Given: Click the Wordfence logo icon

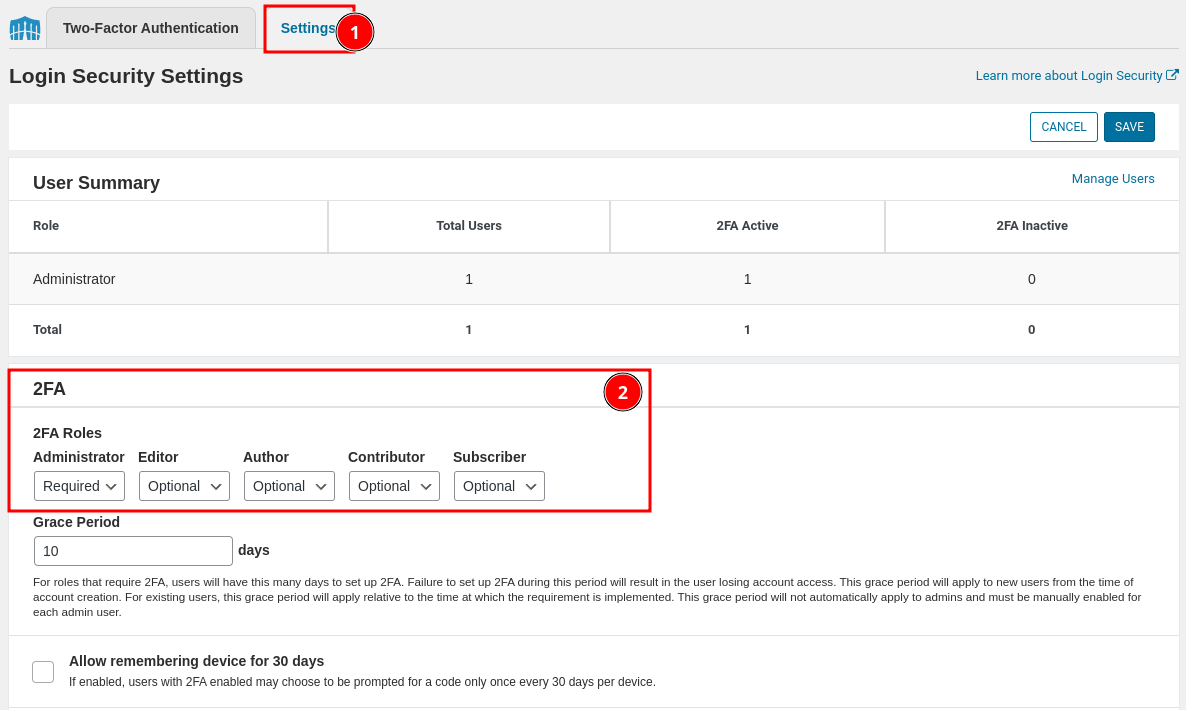Looking at the screenshot, I should click(x=25, y=28).
